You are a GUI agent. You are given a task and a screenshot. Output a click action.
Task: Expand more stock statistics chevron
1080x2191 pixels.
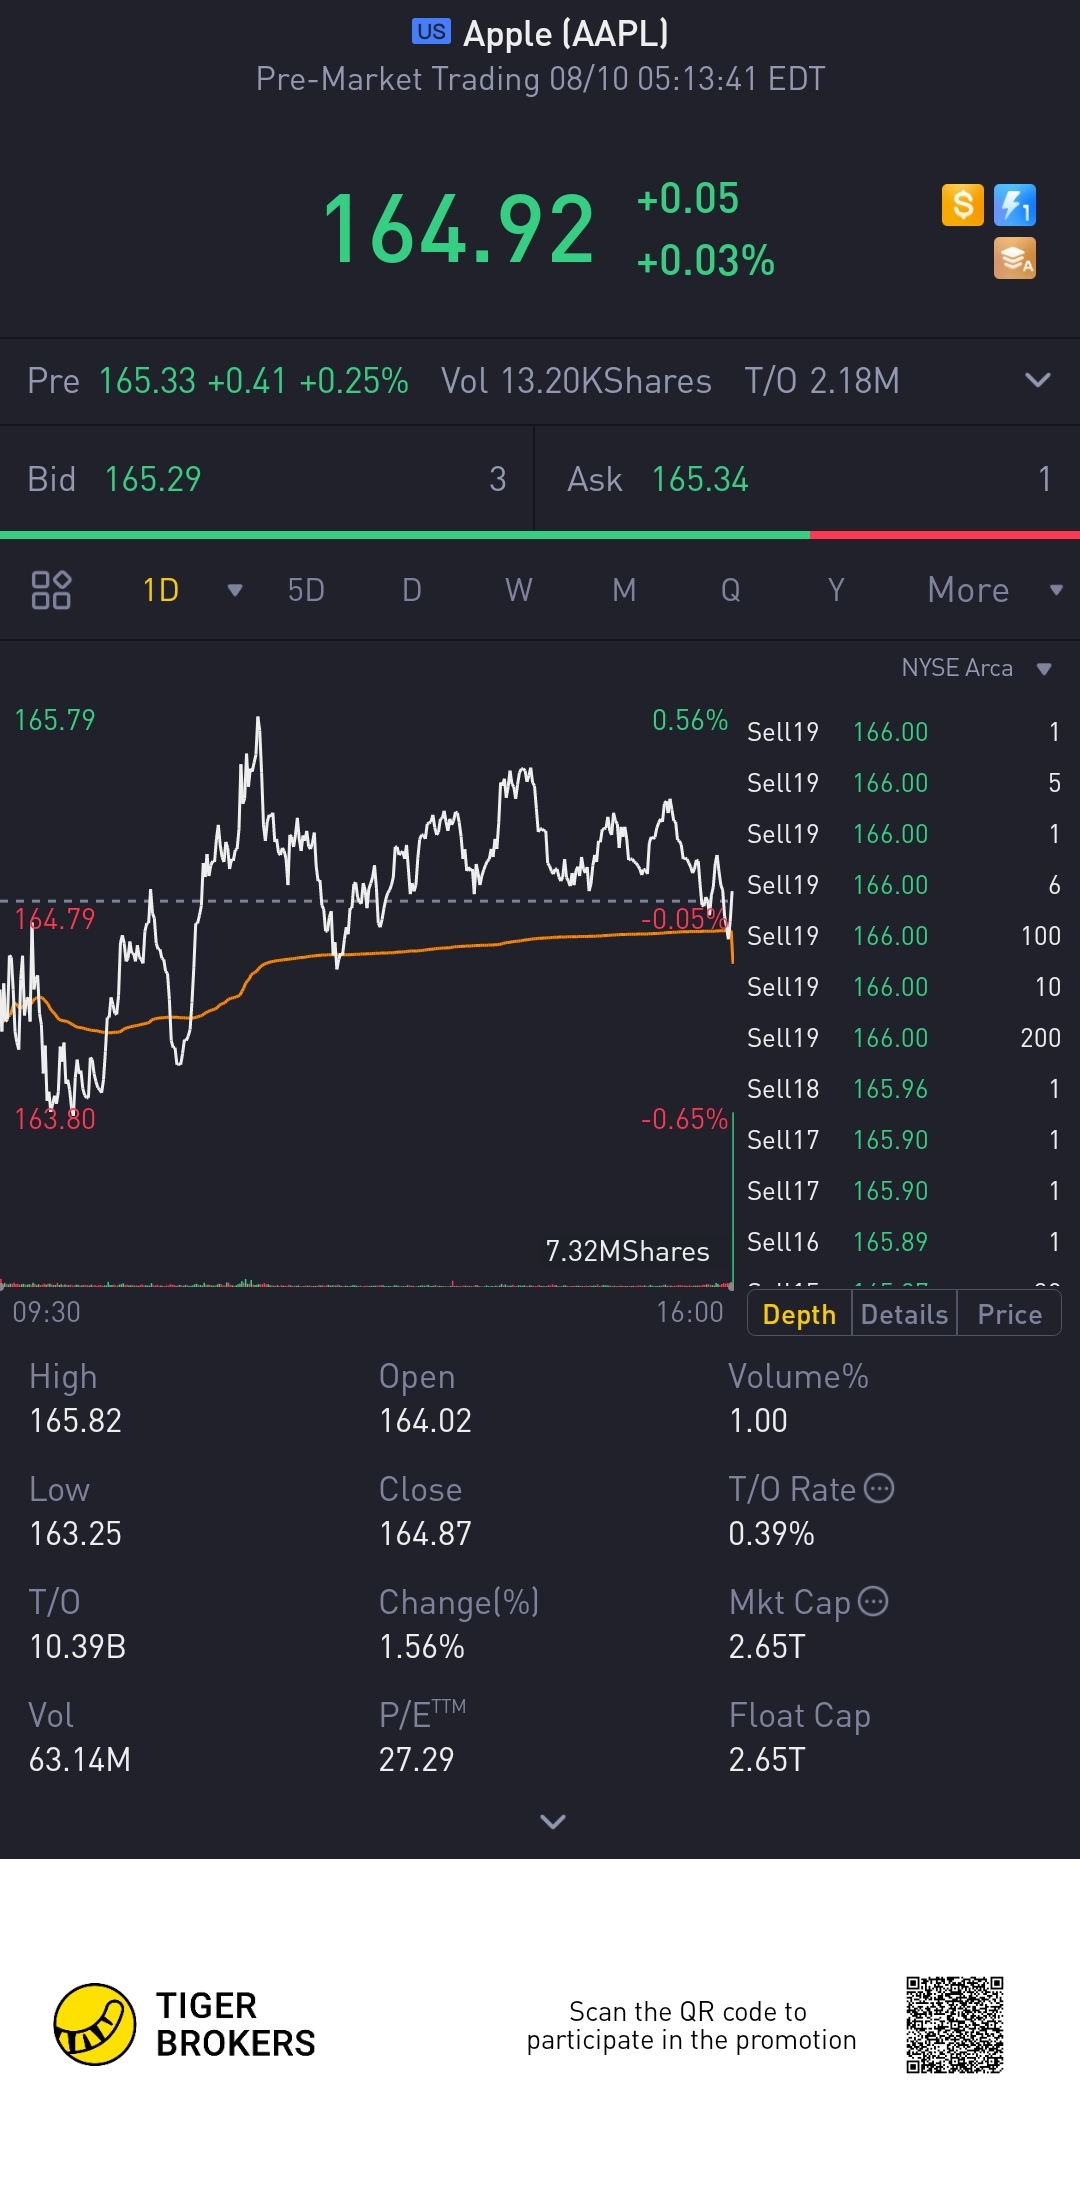[553, 1821]
